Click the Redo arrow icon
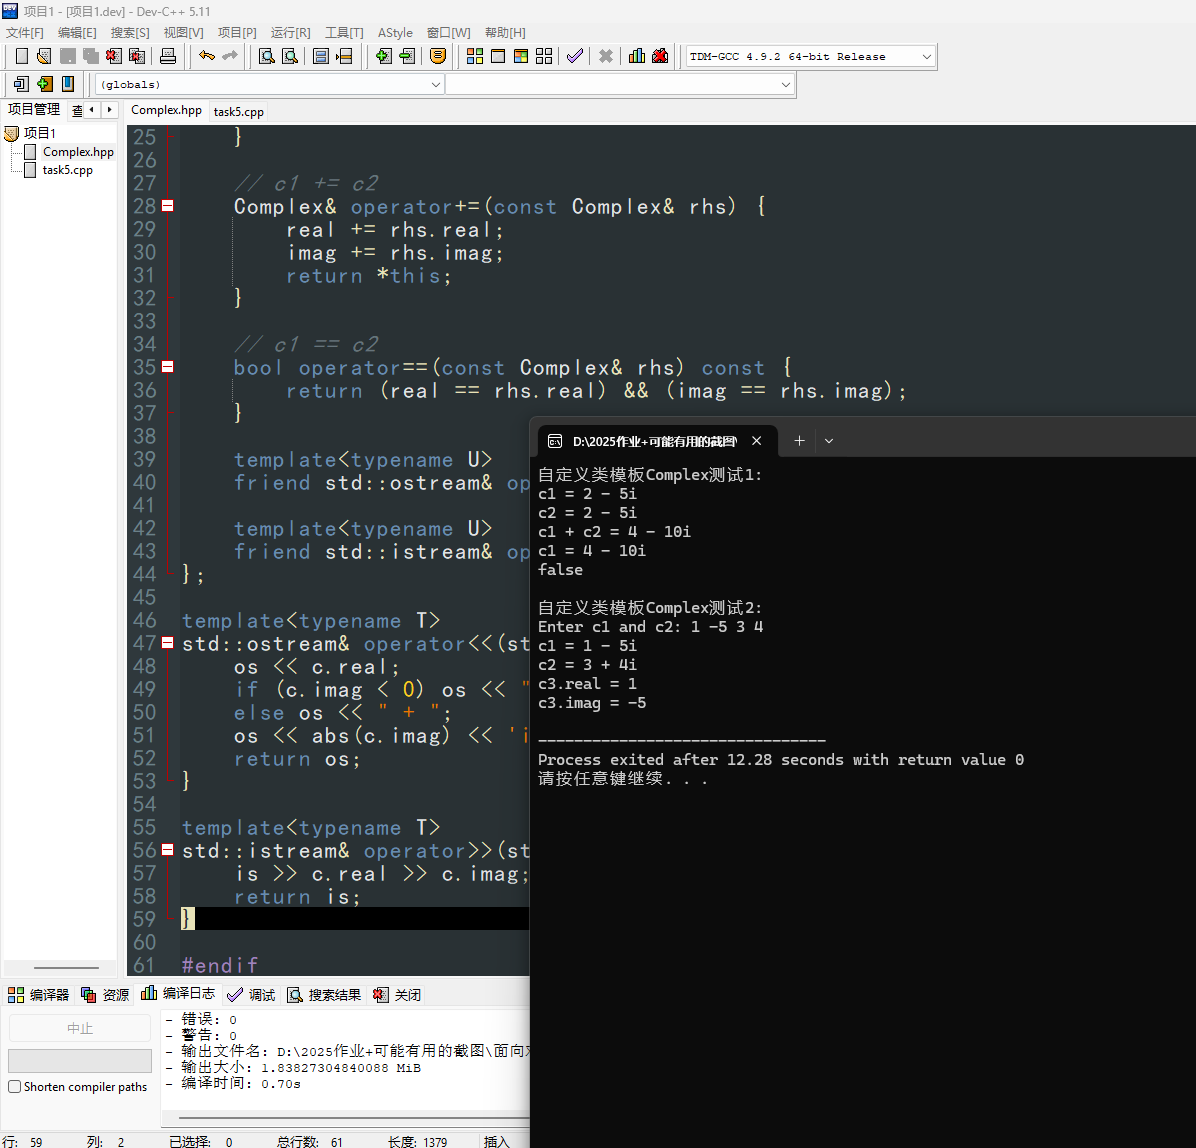 (230, 56)
